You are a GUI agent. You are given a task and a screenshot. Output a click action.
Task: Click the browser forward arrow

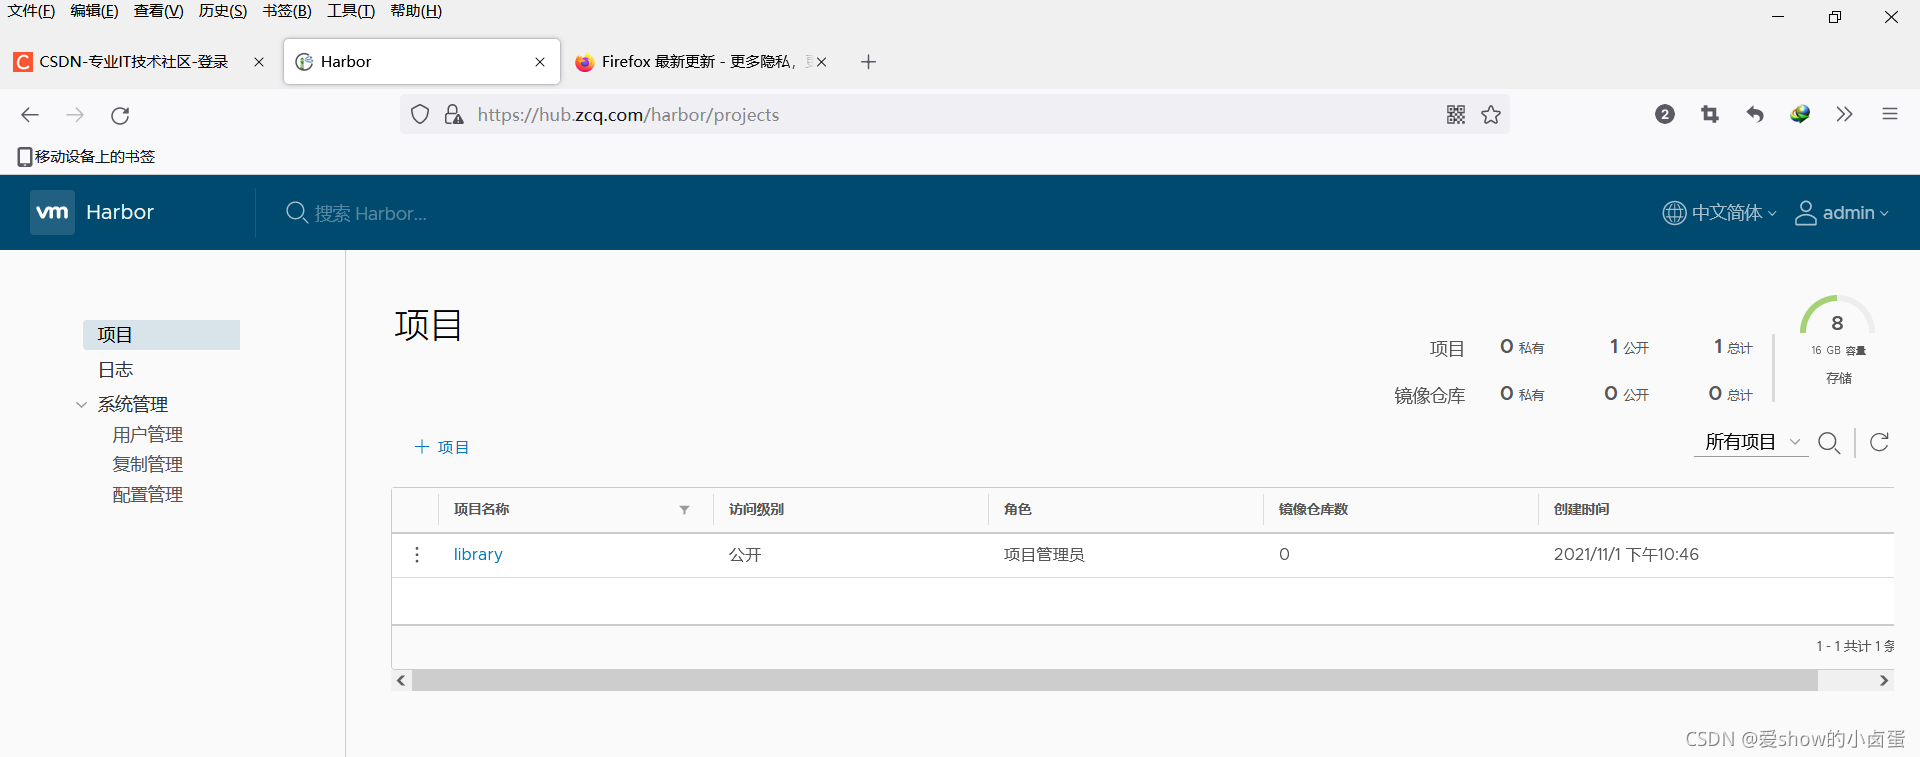pos(75,115)
